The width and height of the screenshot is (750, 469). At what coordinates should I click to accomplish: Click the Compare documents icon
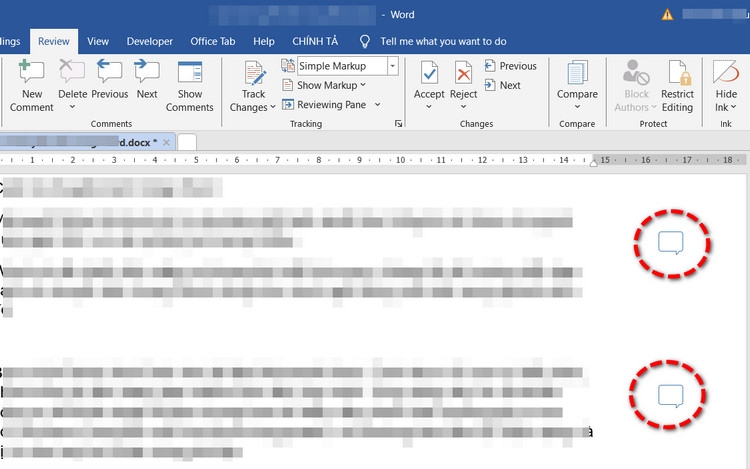(577, 73)
